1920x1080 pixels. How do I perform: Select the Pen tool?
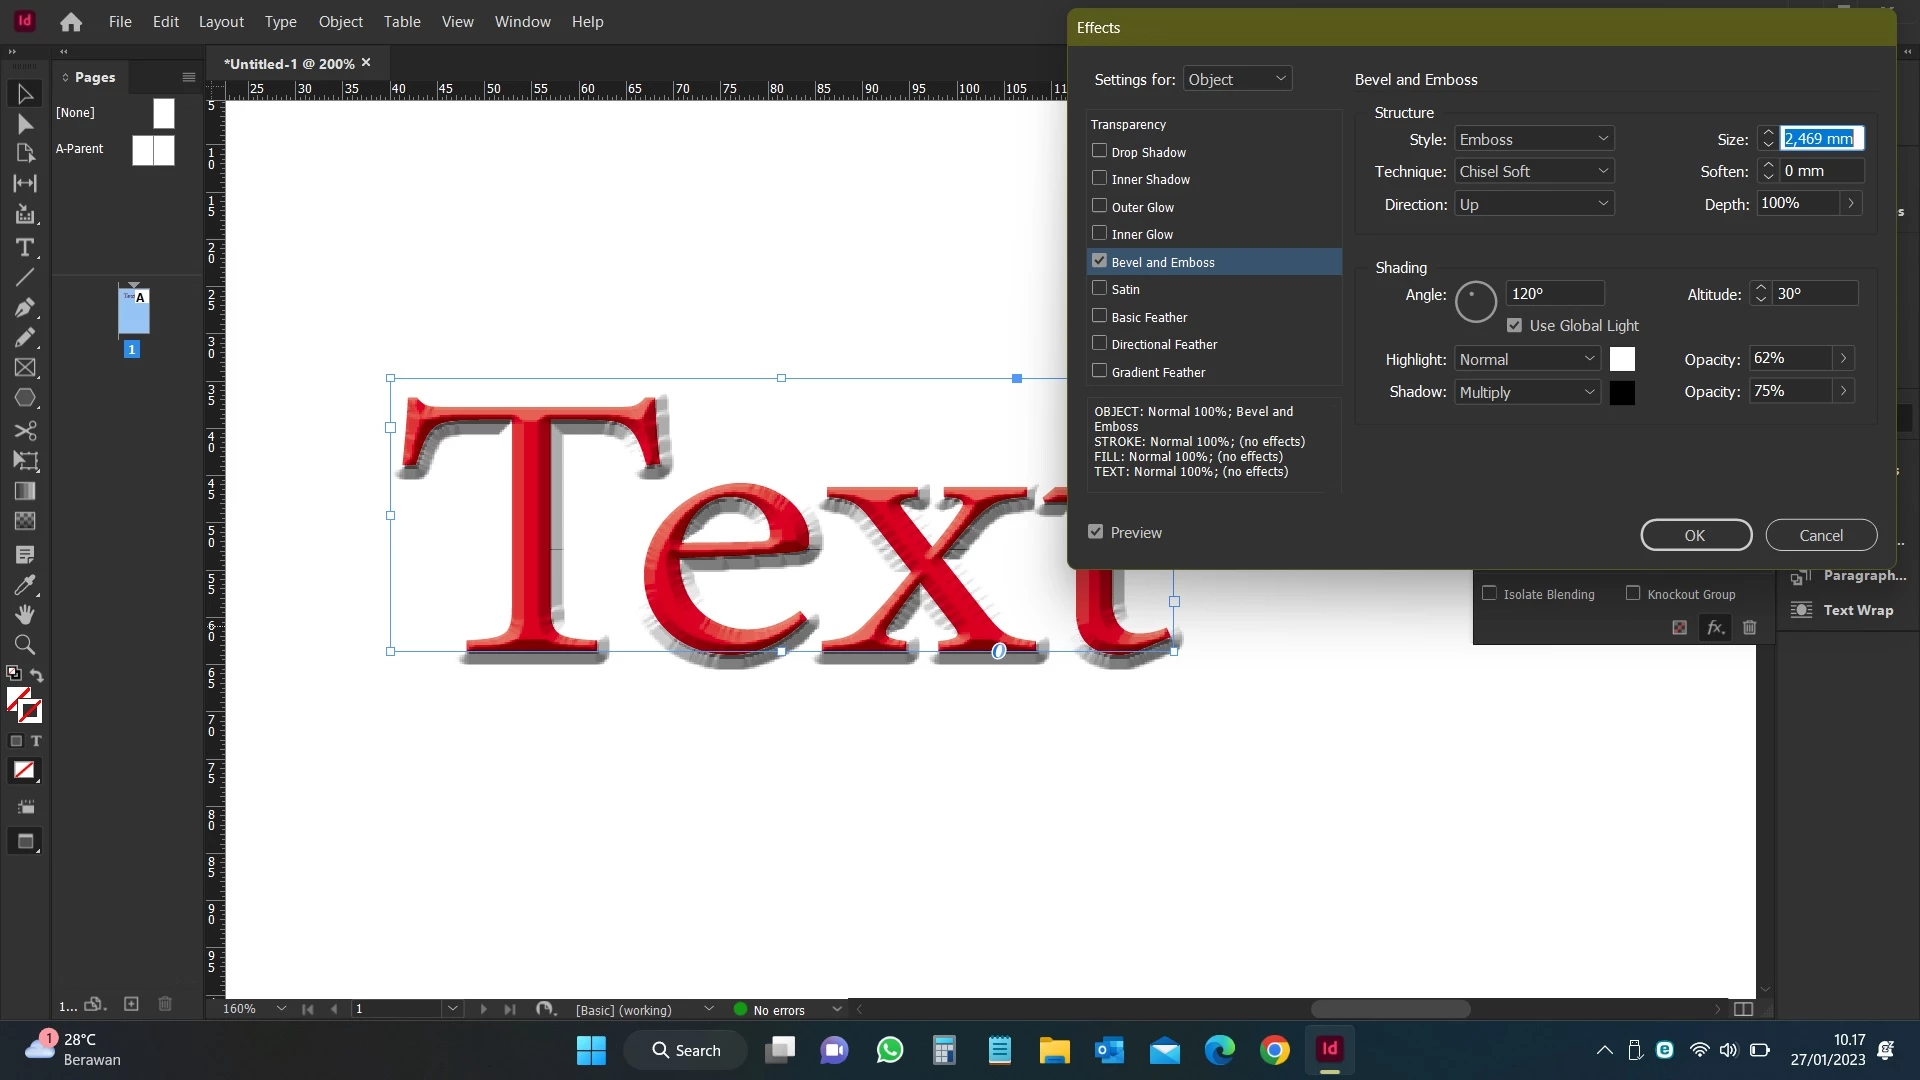(25, 308)
